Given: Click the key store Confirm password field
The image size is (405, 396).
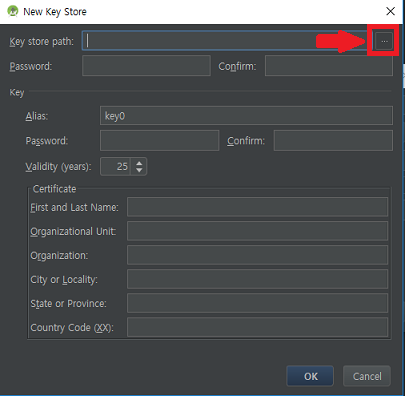Looking at the screenshot, I should pyautogui.click(x=329, y=66).
